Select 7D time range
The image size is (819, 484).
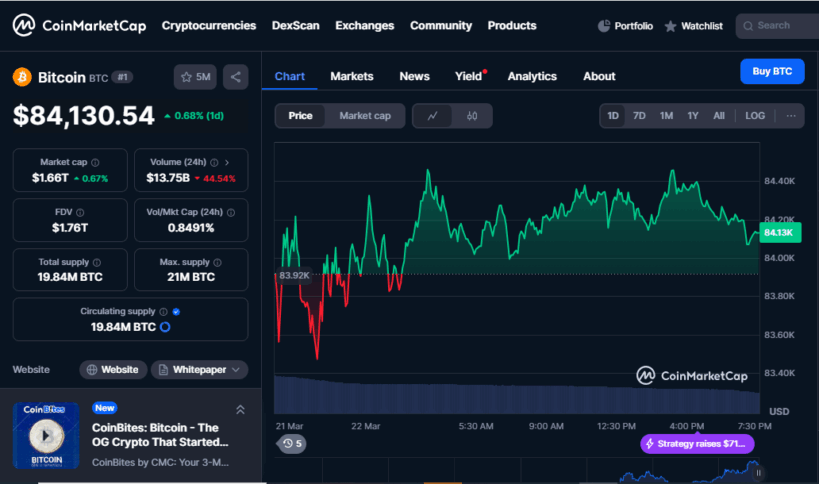click(639, 116)
